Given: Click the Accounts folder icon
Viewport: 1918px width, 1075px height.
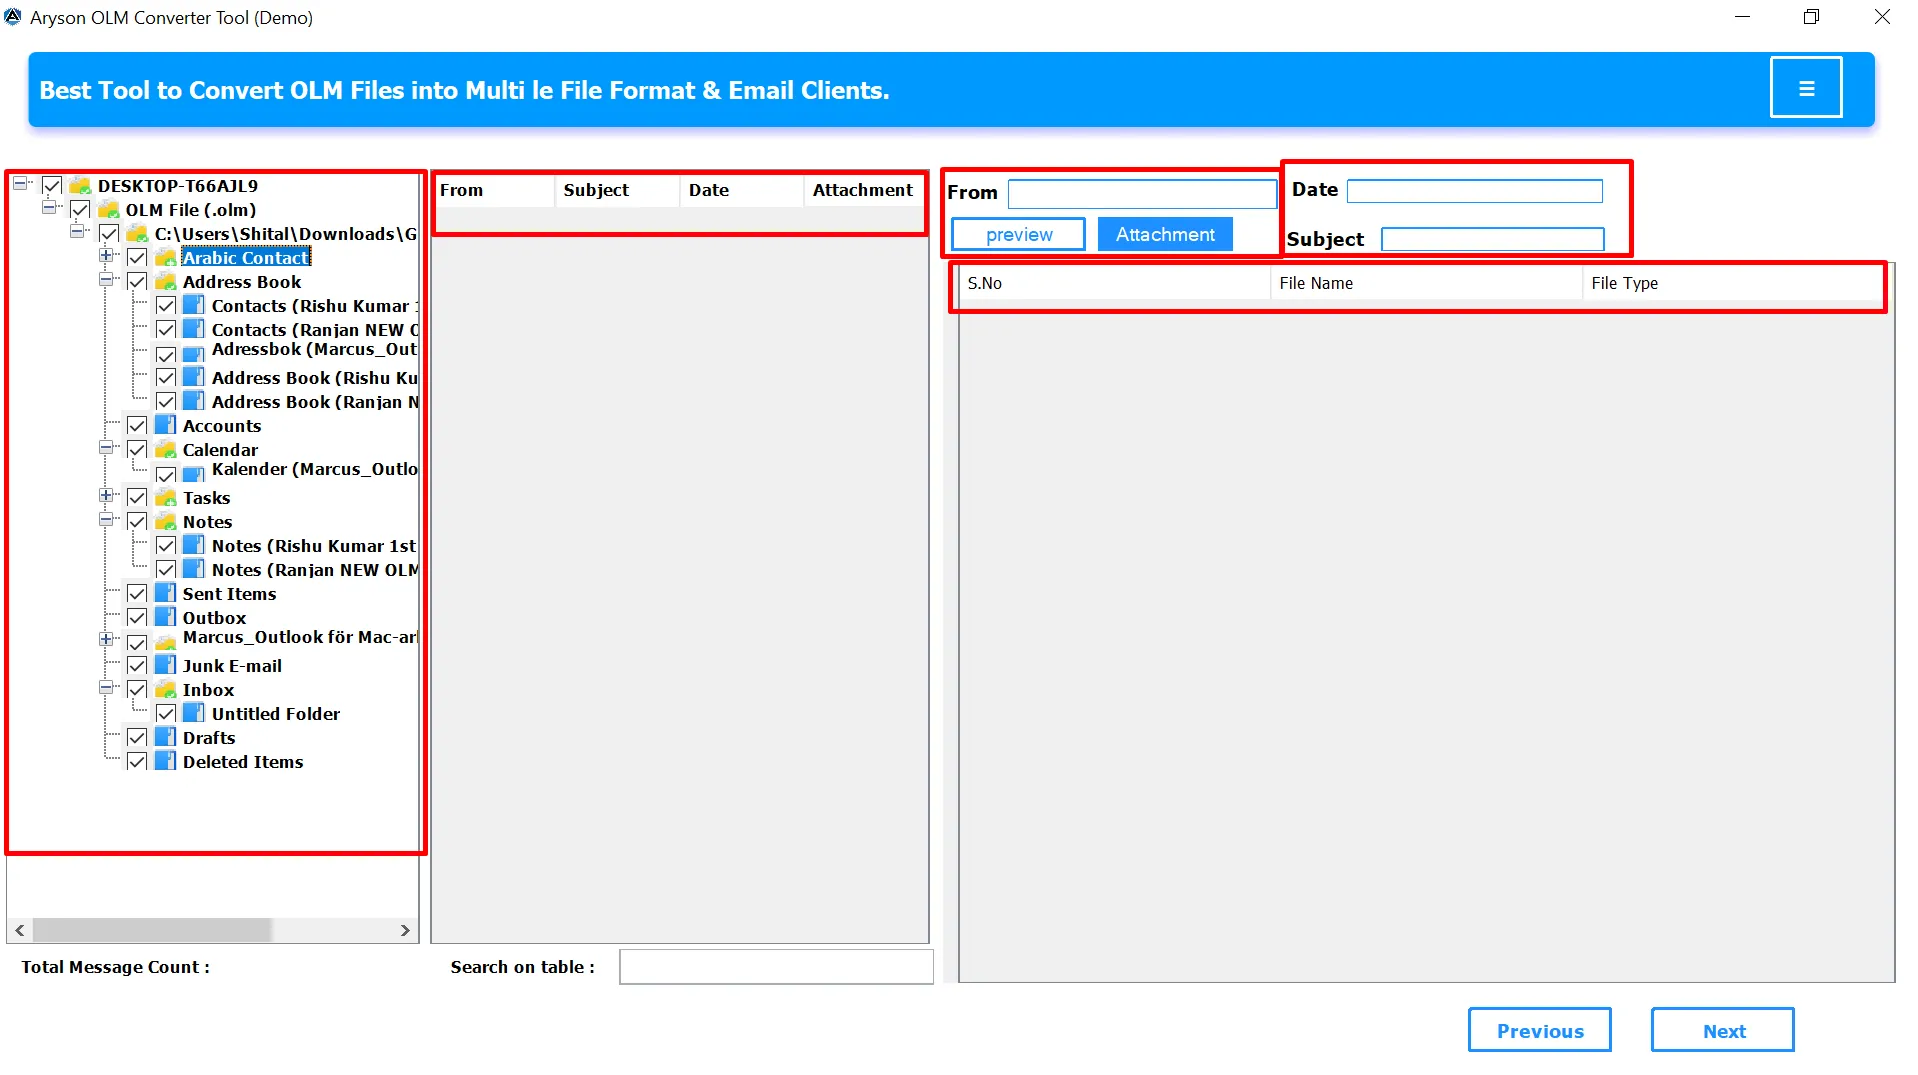Looking at the screenshot, I should coord(166,425).
